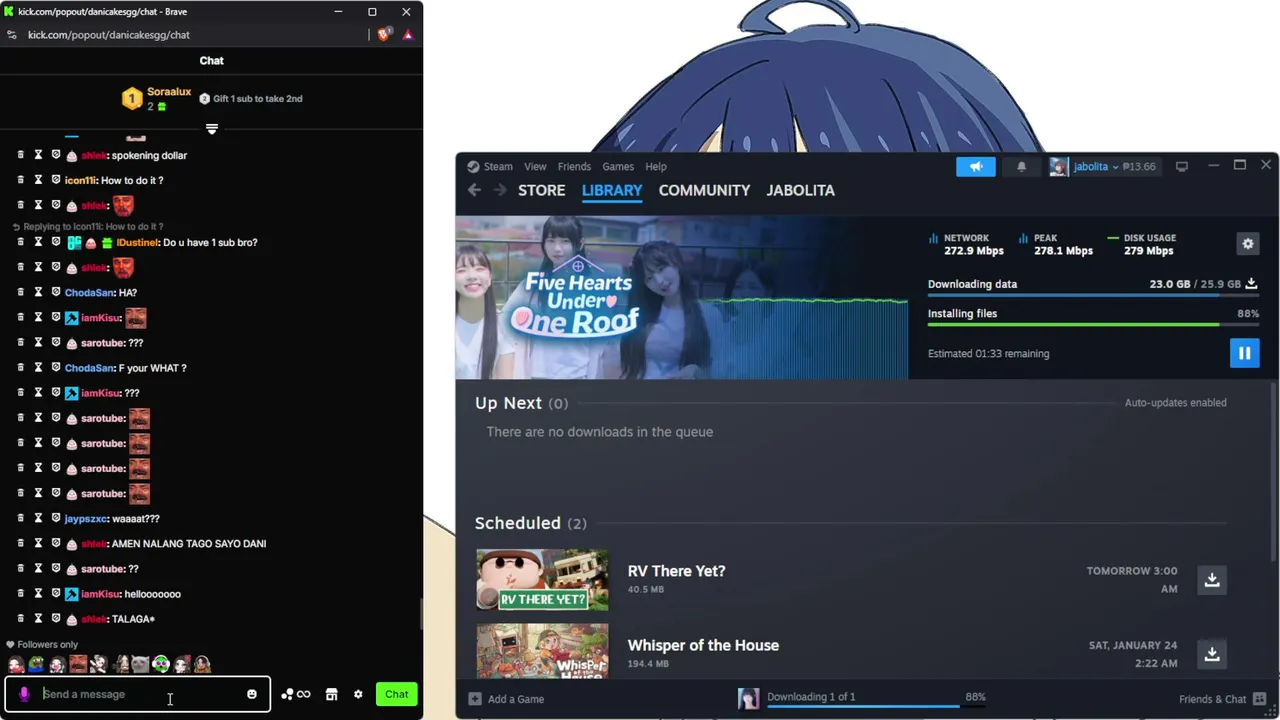Click Steam downloads page scrollbar

pyautogui.click(x=1273, y=470)
